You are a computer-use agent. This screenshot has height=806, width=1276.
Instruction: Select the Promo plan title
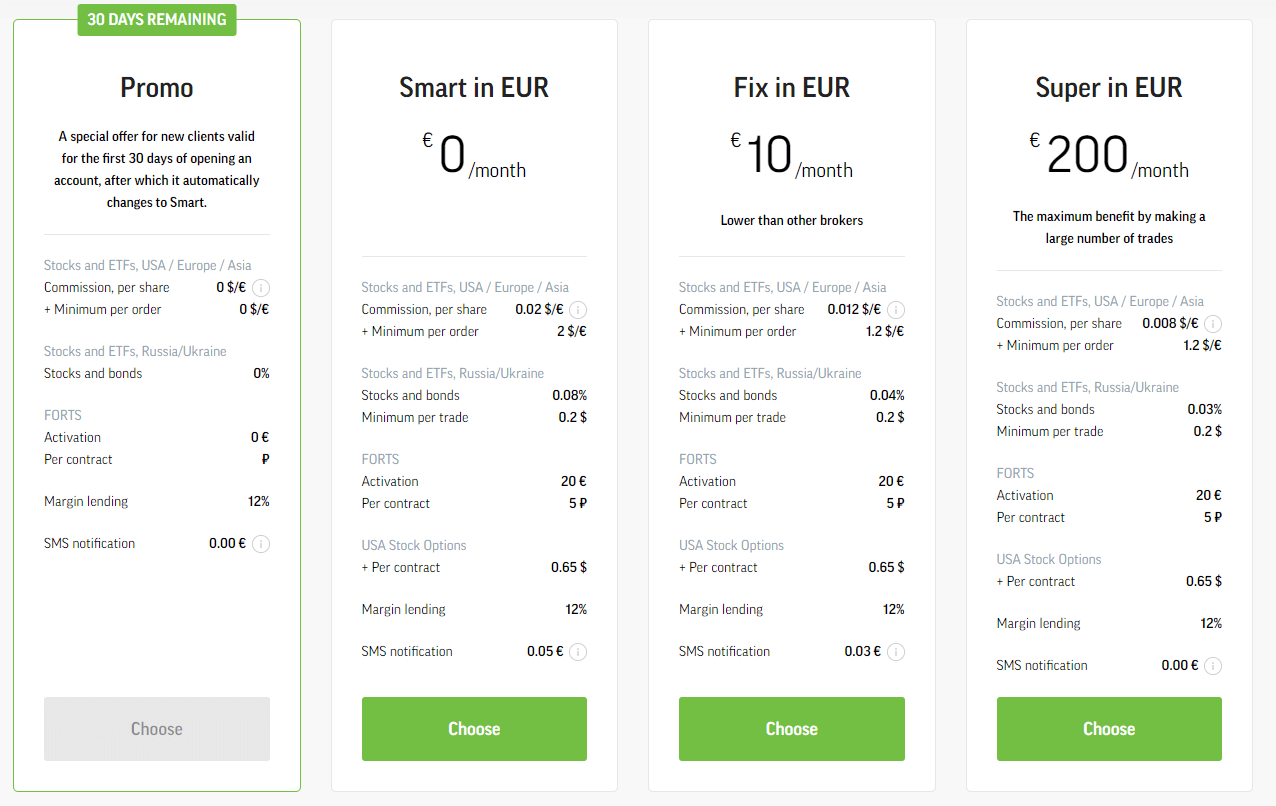[x=157, y=88]
